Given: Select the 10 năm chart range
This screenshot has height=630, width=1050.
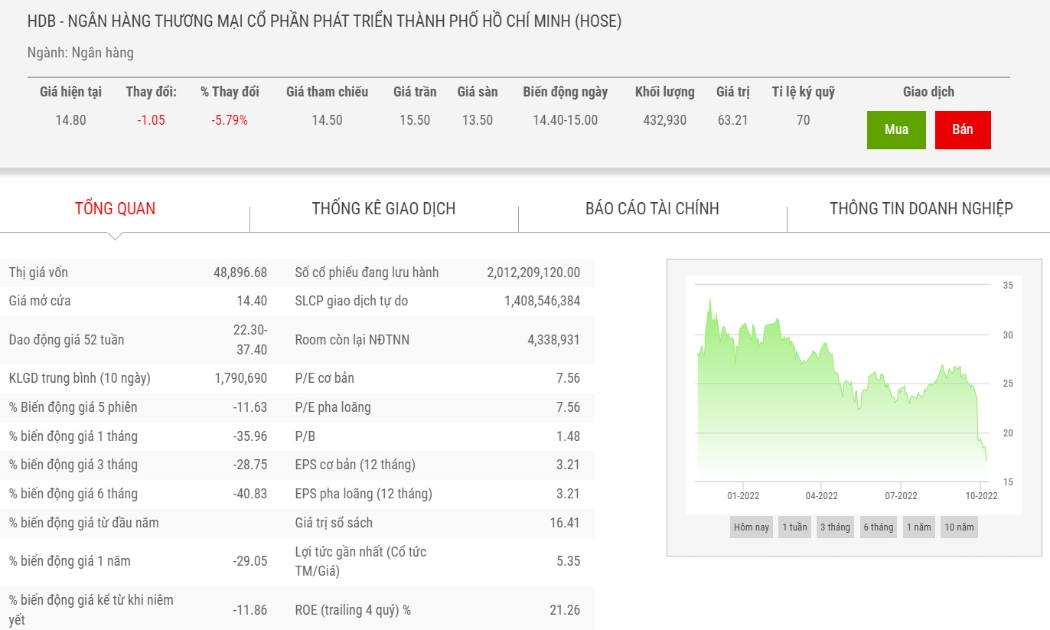Looking at the screenshot, I should (959, 527).
